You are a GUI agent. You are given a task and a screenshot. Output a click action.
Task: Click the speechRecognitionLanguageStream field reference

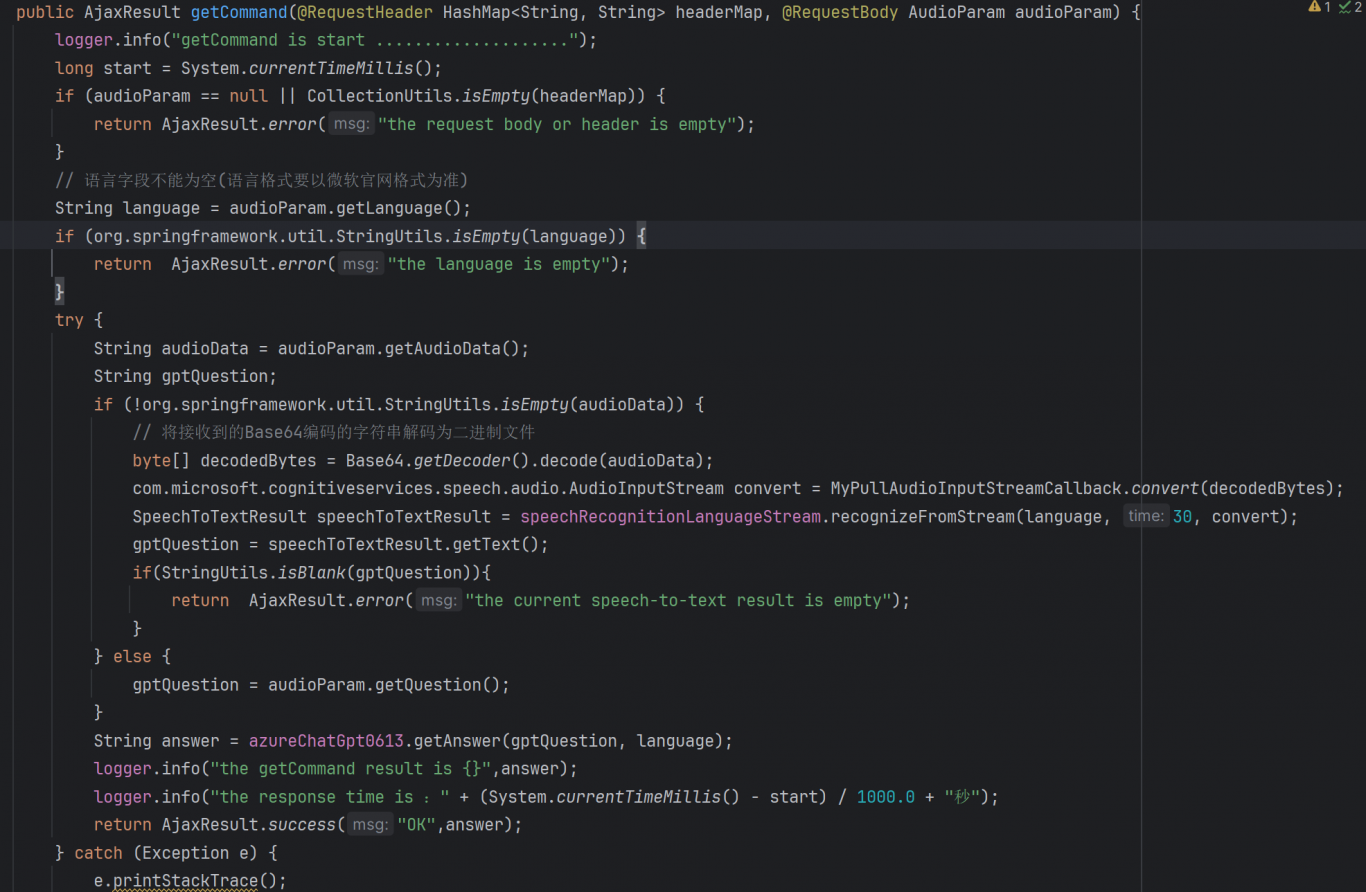pyautogui.click(x=671, y=516)
